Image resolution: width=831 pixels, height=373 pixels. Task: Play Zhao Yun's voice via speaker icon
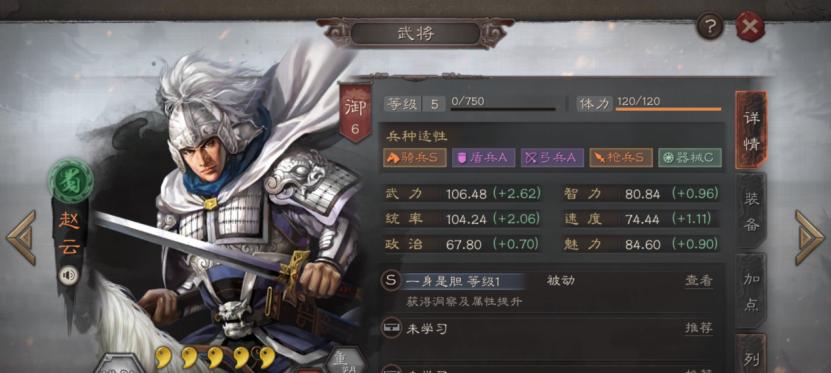coord(68,276)
